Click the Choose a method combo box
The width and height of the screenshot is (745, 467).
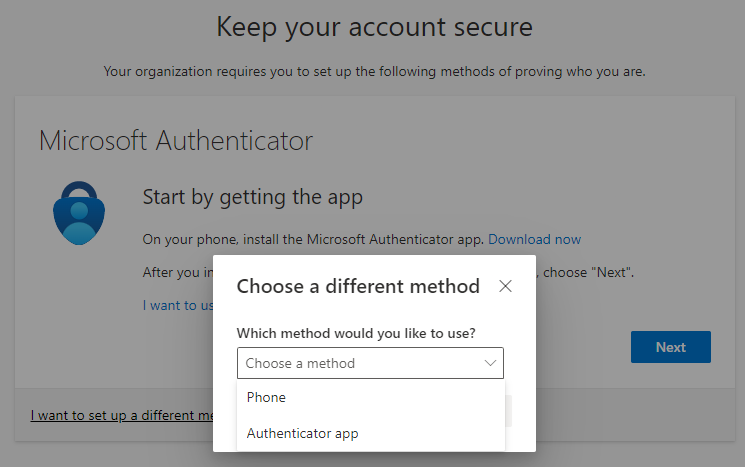coord(370,363)
